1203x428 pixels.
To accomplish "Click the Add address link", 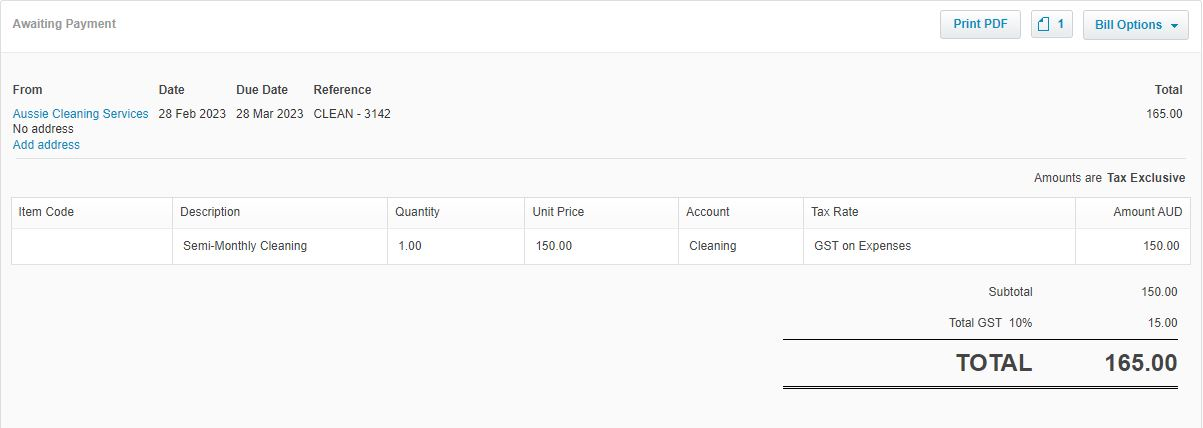I will coord(46,145).
